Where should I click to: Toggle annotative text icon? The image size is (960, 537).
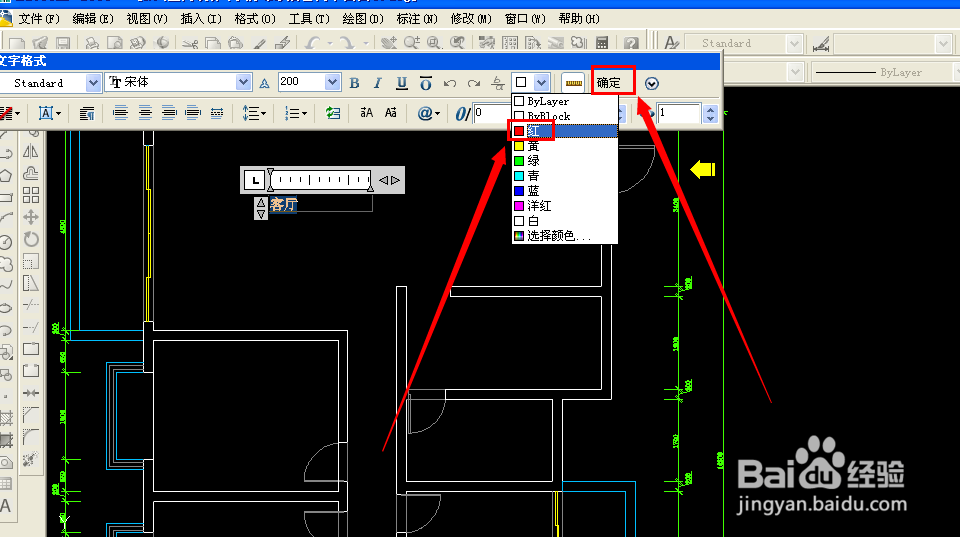pos(264,83)
